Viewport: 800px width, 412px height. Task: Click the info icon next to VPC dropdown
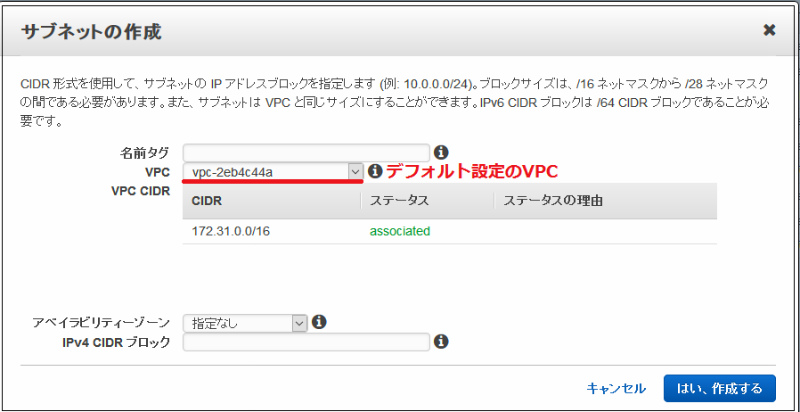click(x=376, y=172)
